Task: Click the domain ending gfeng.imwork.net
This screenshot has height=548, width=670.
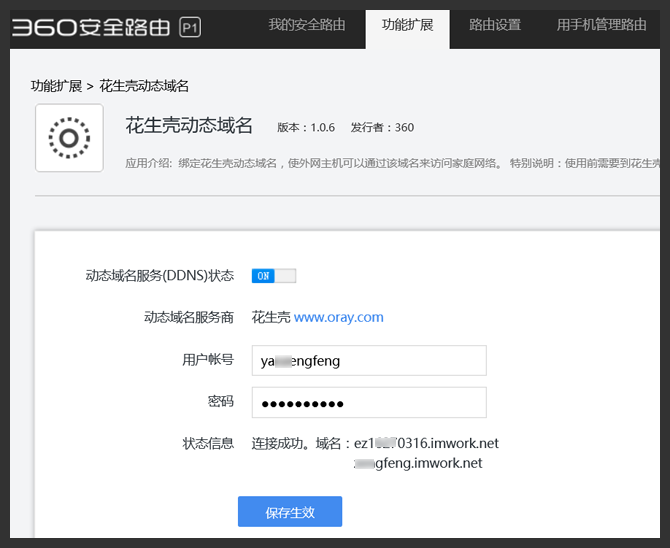Action: pos(418,463)
